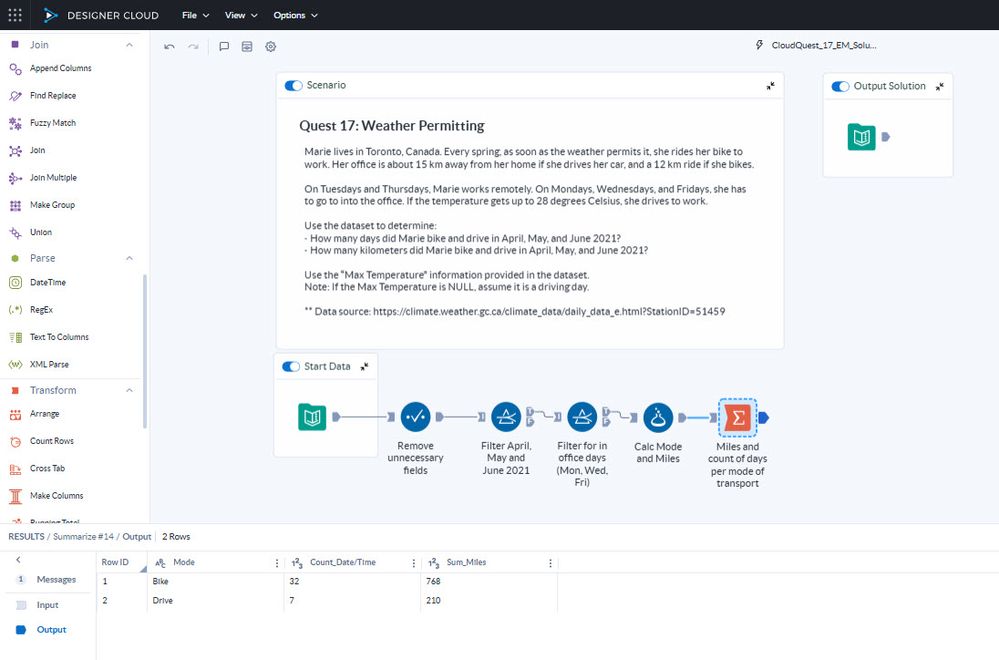Redo the last canvas action
The width and height of the screenshot is (999, 660).
(193, 47)
